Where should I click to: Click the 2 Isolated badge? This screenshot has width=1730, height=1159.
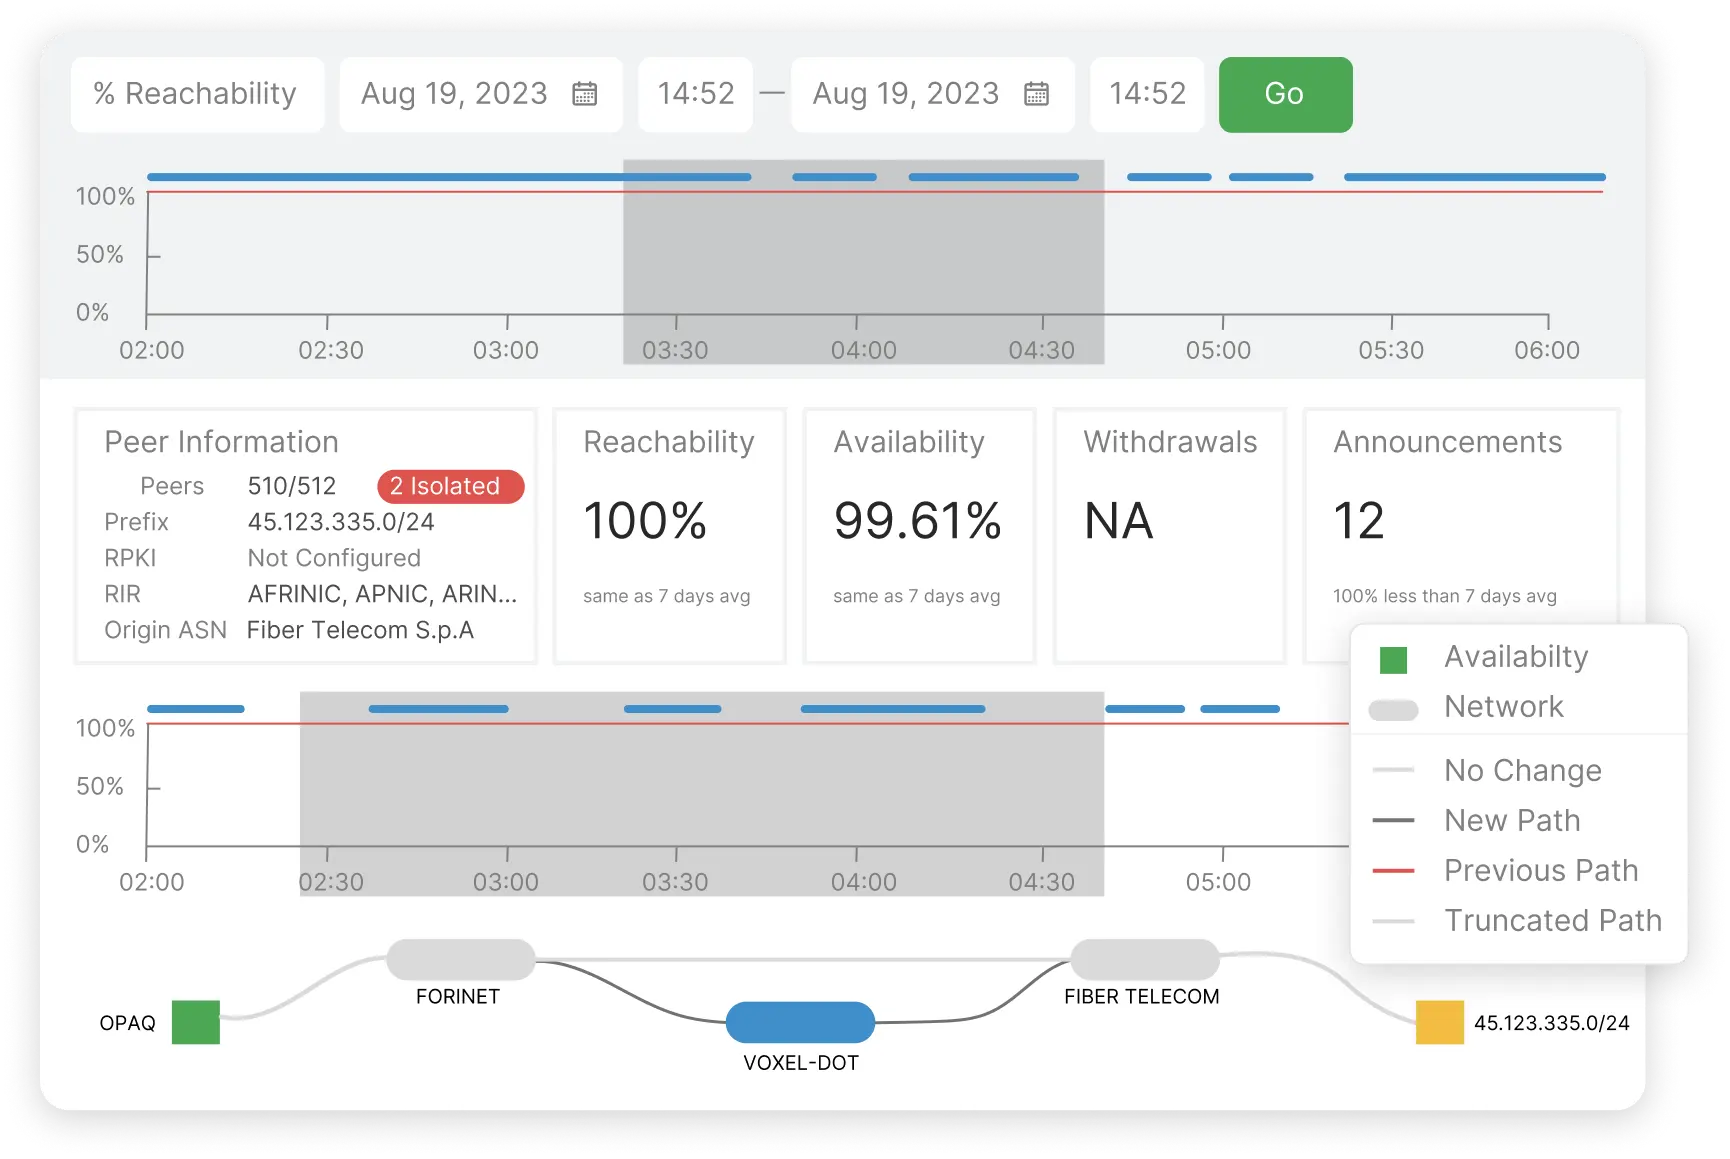tap(450, 486)
